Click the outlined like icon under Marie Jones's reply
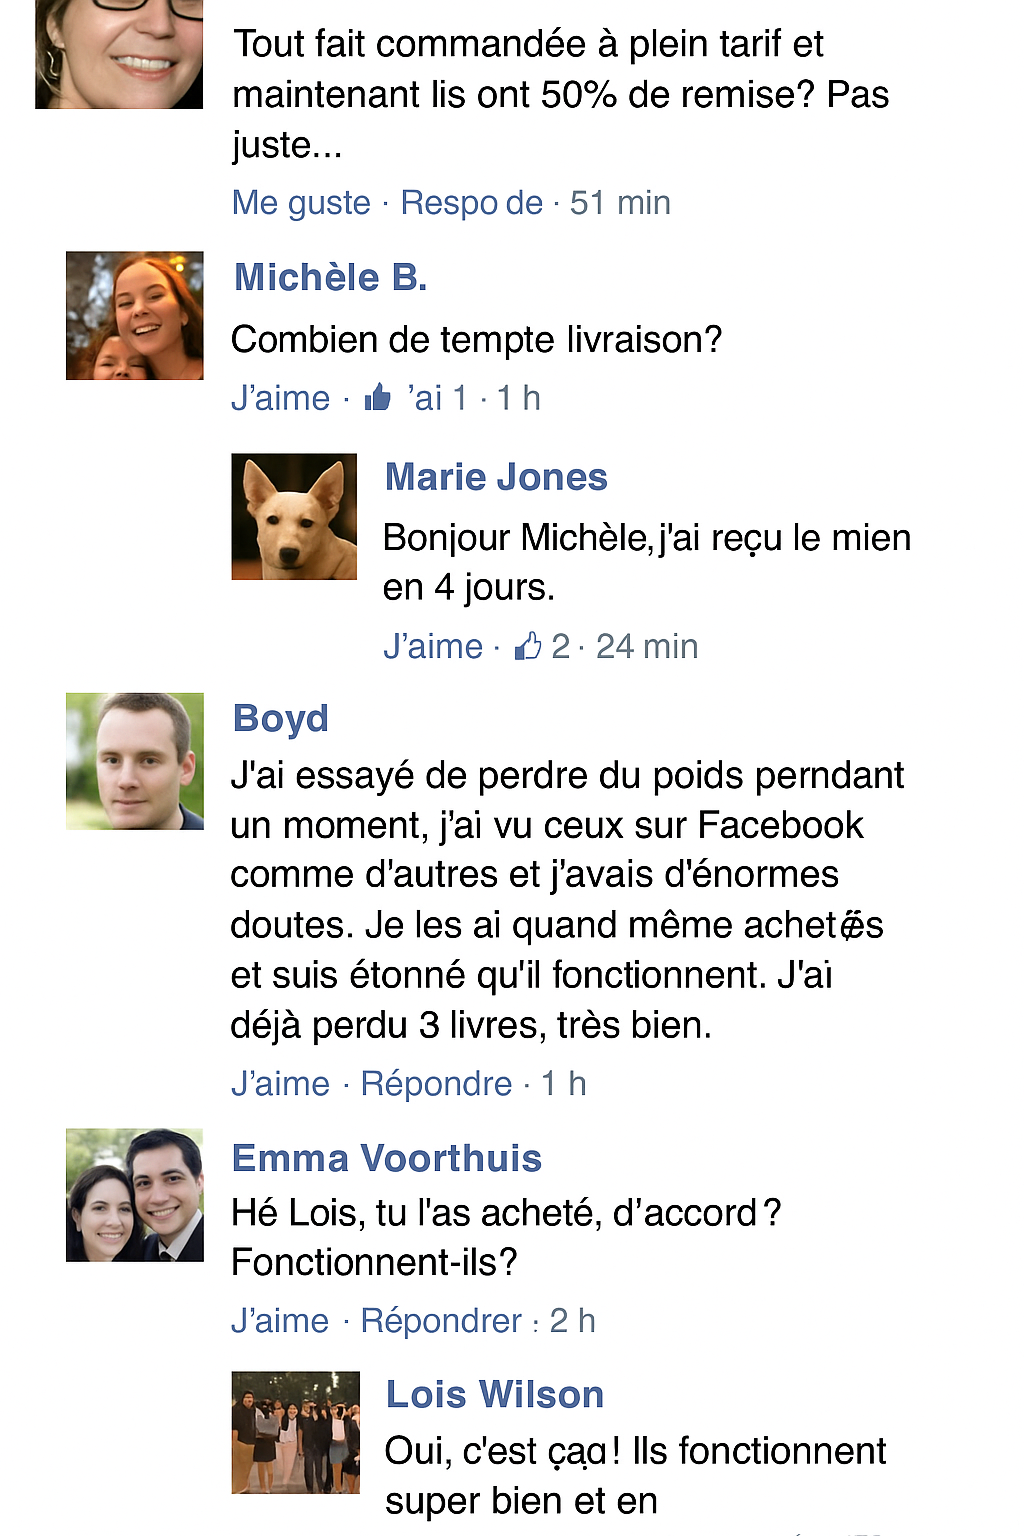Screen dimensions: 1024x1536 coord(528,646)
